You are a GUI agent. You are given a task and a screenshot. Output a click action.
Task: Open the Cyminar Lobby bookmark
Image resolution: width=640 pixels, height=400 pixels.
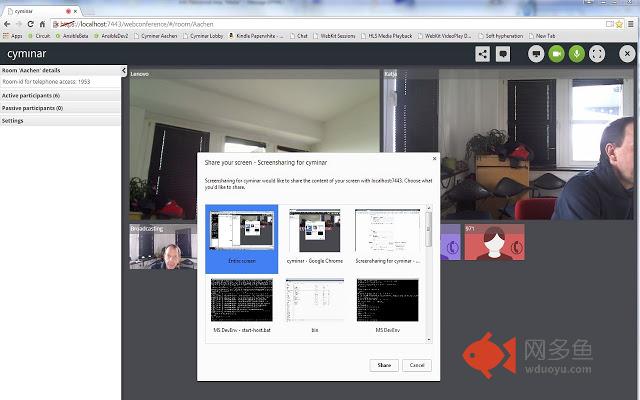pyautogui.click(x=203, y=36)
